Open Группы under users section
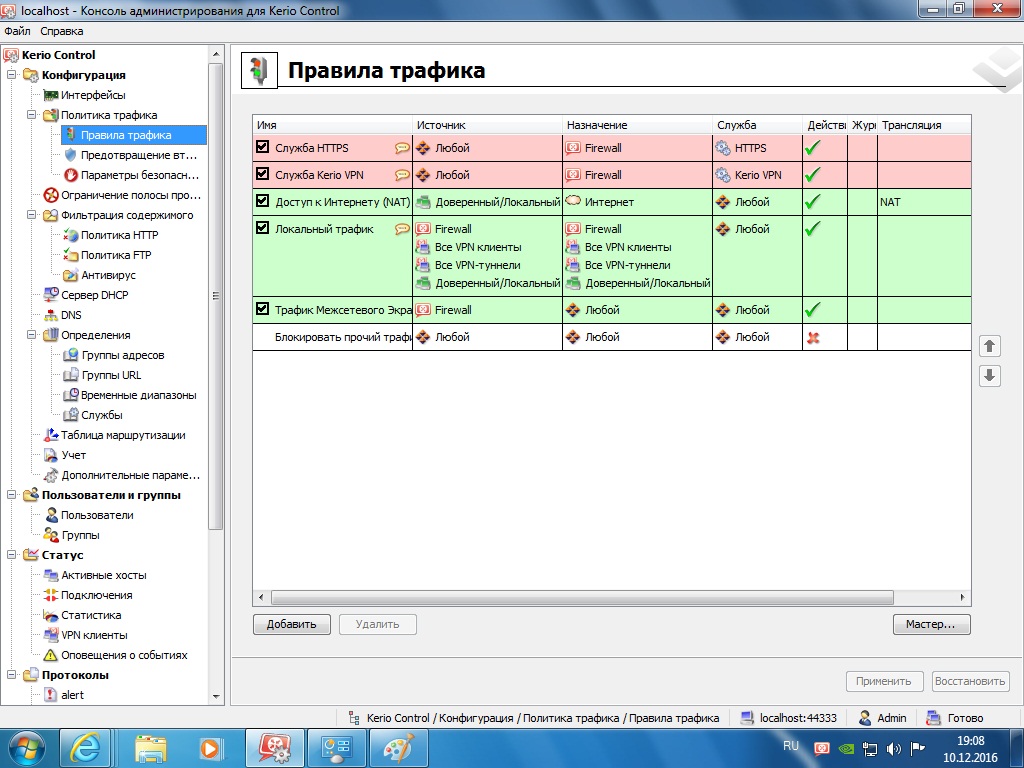The height and width of the screenshot is (768, 1024). point(71,536)
